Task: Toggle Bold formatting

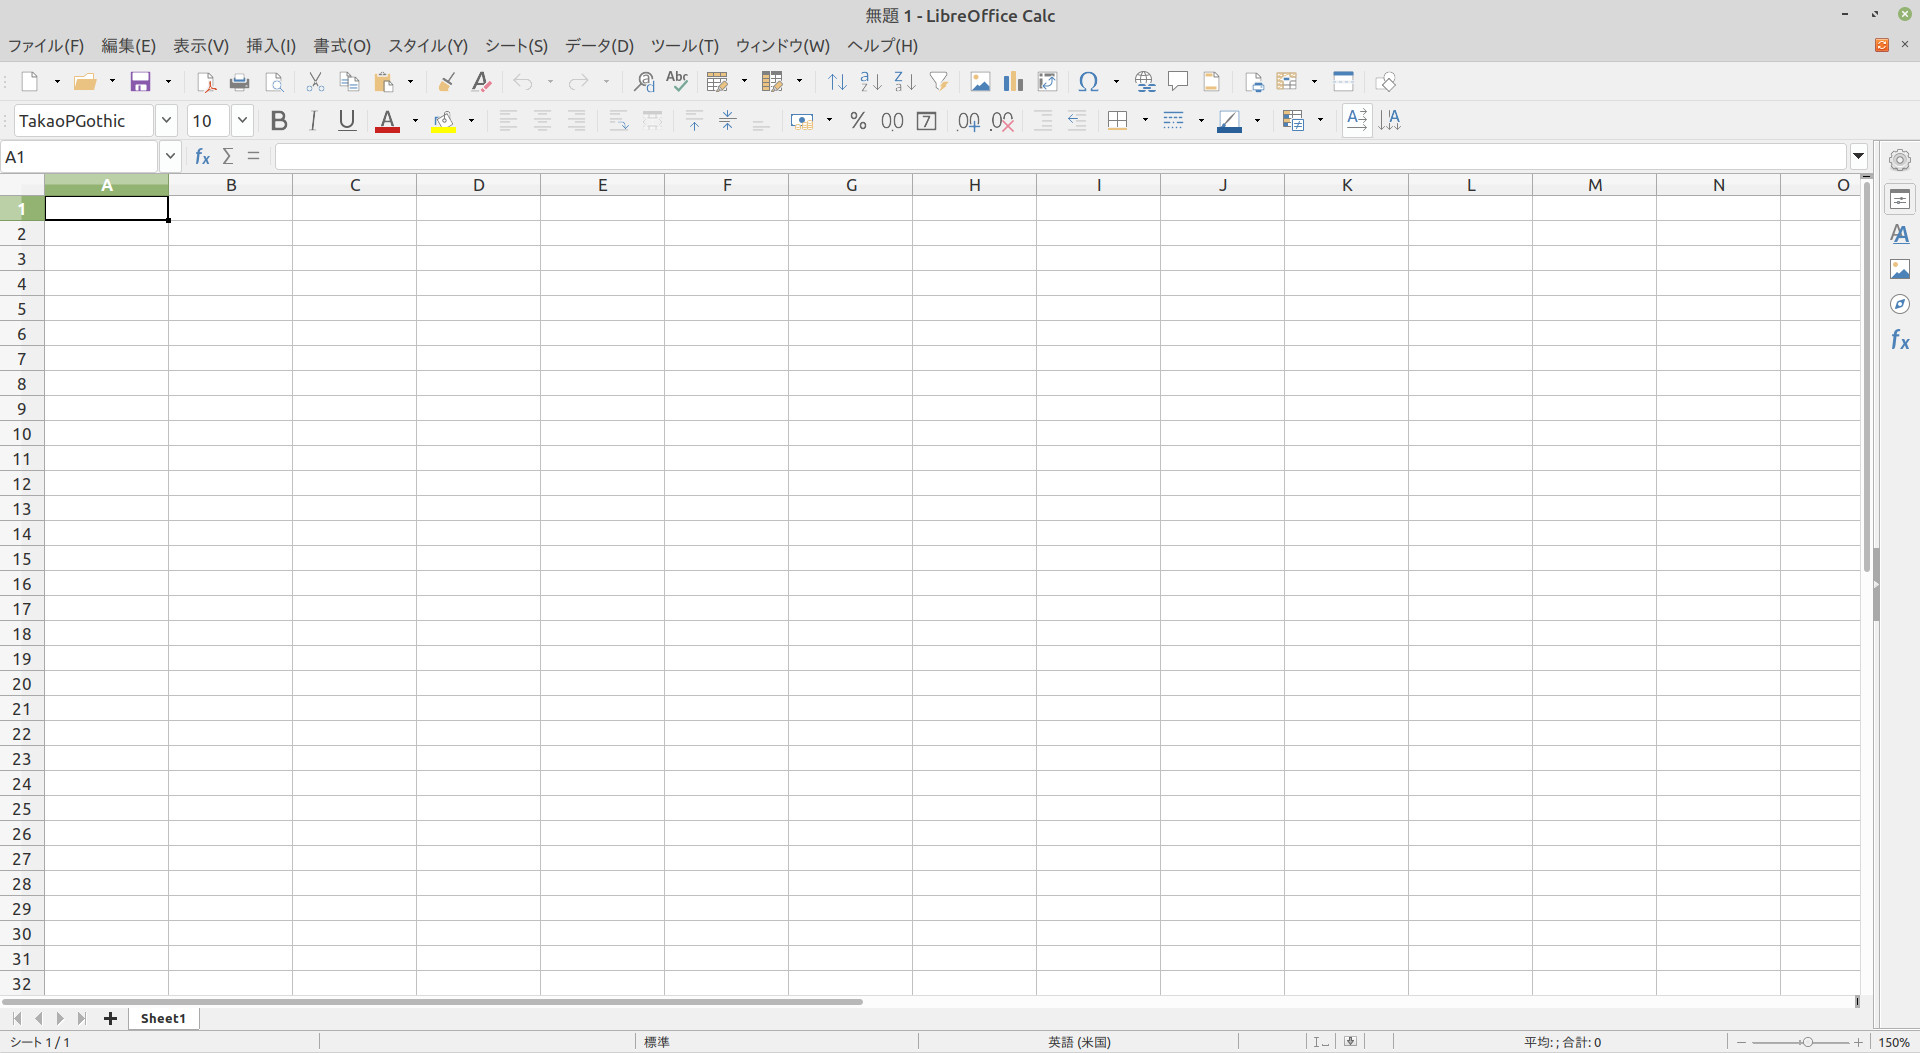Action: pyautogui.click(x=279, y=121)
